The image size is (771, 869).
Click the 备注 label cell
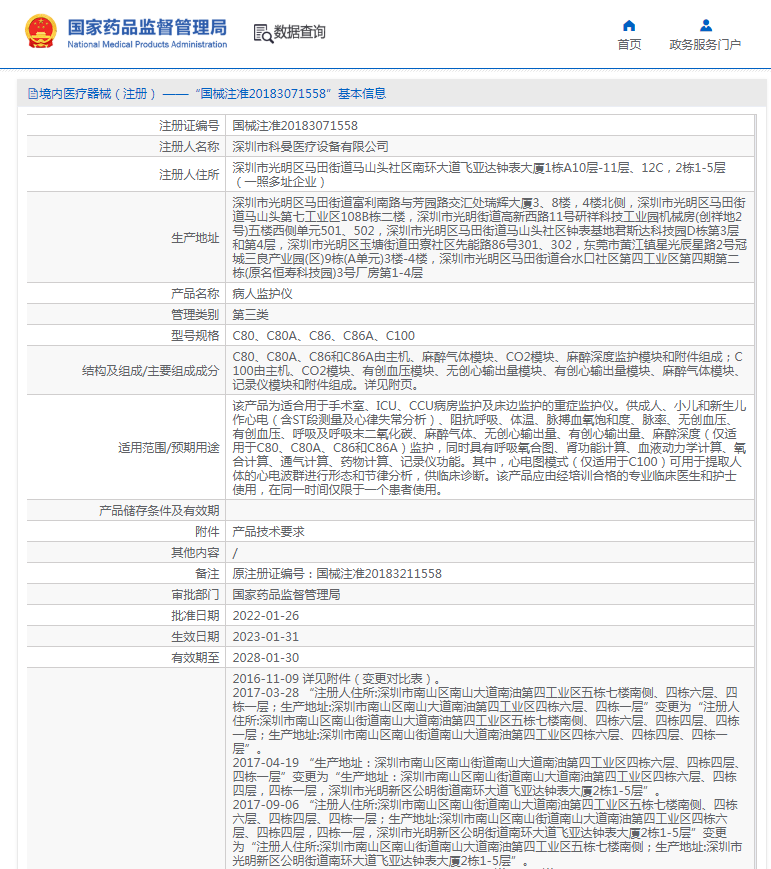[126, 574]
